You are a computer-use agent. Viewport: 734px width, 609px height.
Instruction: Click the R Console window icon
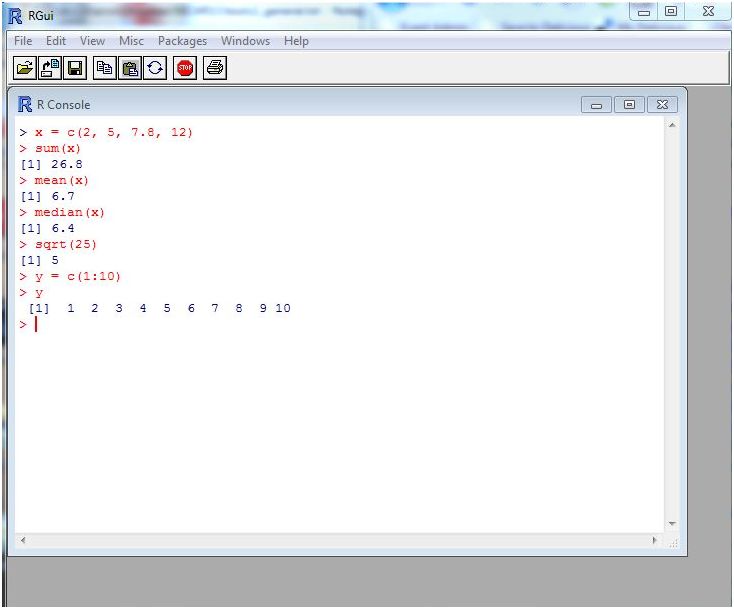[x=25, y=104]
